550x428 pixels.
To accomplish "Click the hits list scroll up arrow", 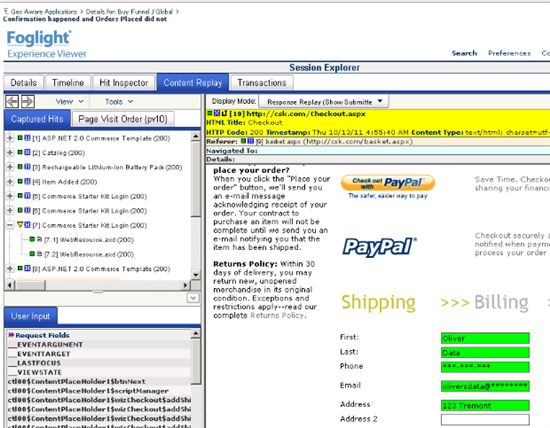I will coord(196,136).
